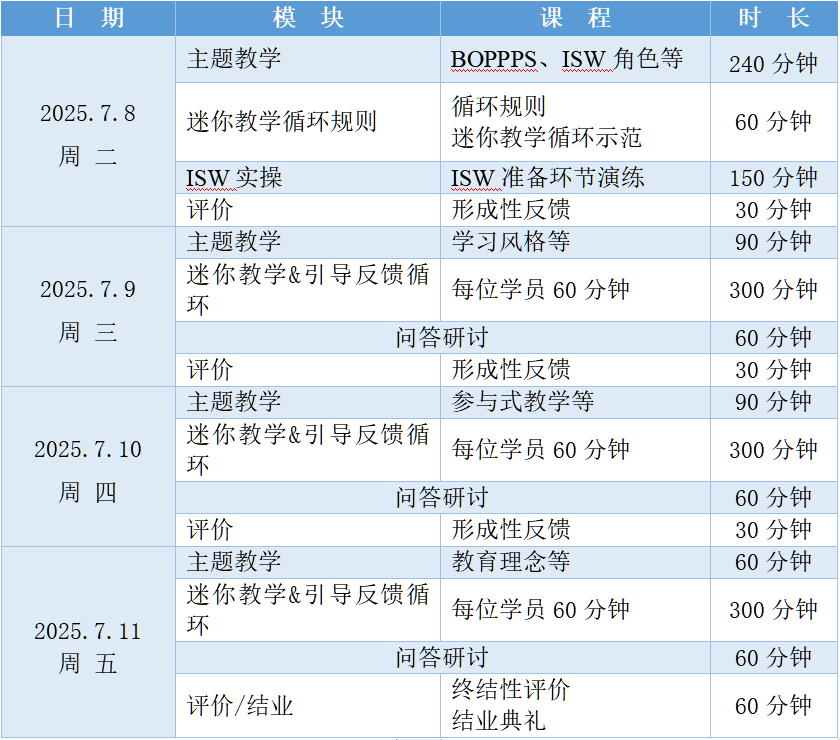Viewport: 840px width, 740px height.
Task: Click 问答研讨 under the 2025.7.9 section
Action: click(442, 338)
